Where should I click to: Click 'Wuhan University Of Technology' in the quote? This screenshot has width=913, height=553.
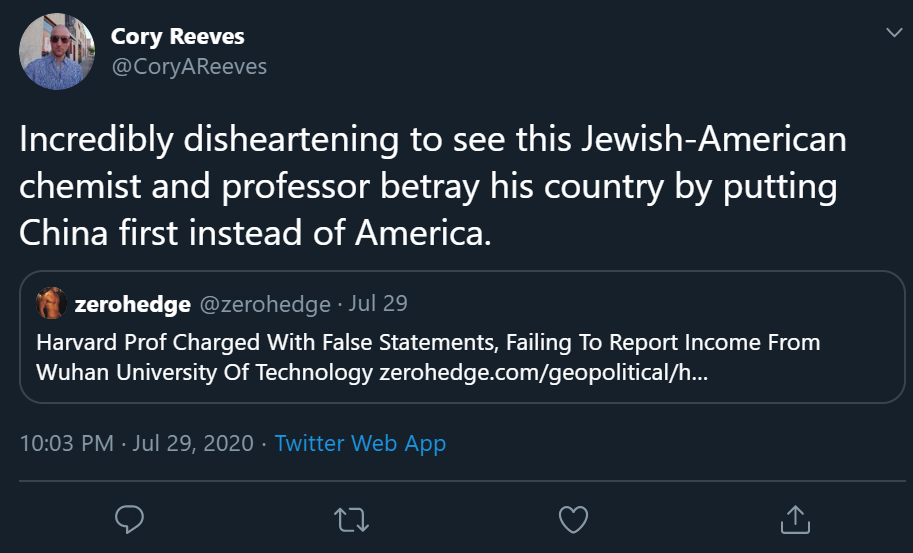[x=205, y=373]
